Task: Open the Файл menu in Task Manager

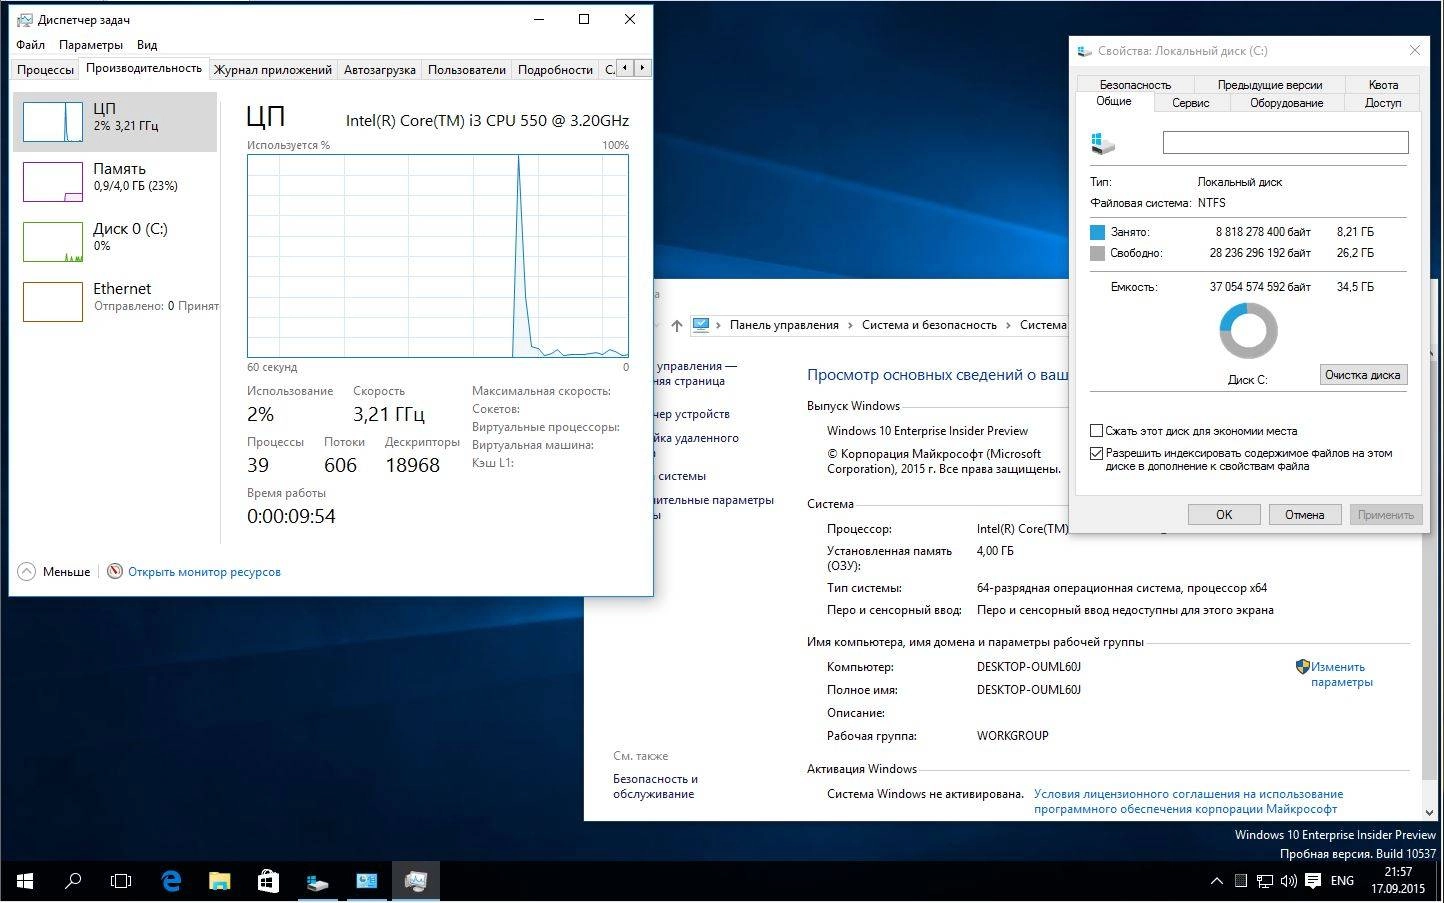Action: [30, 45]
